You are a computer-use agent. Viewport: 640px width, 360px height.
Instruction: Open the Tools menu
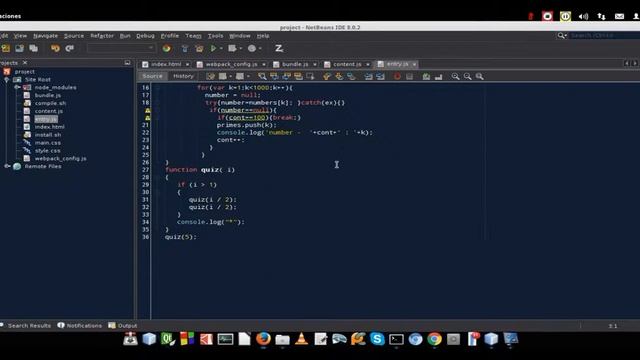pyautogui.click(x=216, y=36)
